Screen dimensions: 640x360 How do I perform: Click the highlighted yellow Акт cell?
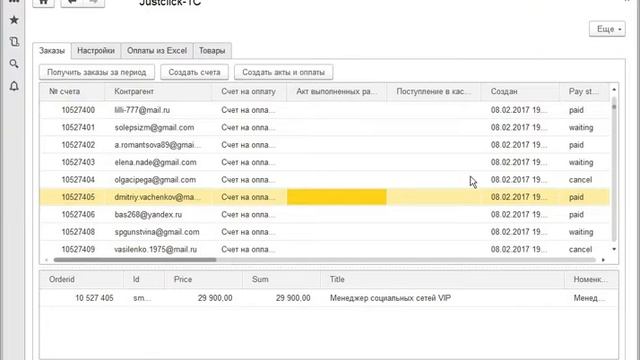click(337, 197)
